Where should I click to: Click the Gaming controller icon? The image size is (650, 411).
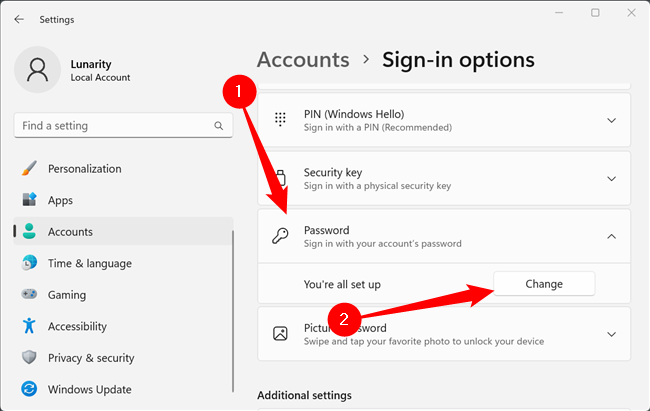[29, 295]
